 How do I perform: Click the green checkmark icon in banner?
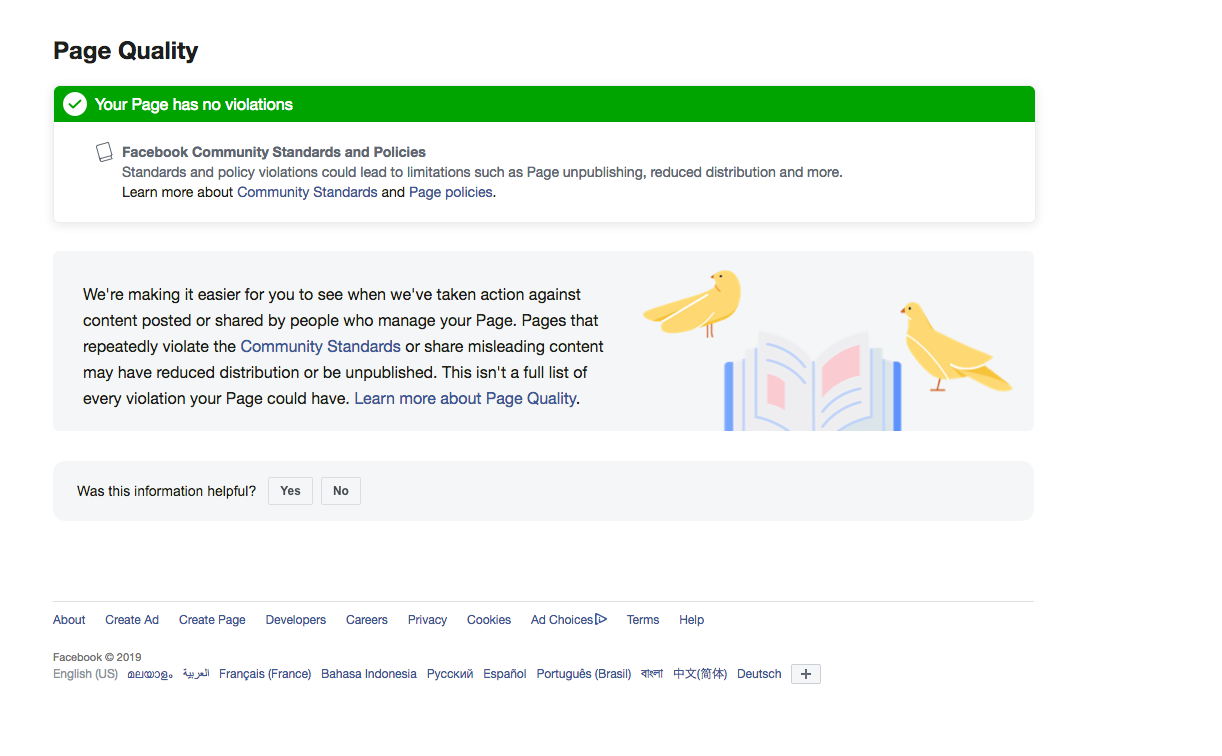click(x=75, y=104)
